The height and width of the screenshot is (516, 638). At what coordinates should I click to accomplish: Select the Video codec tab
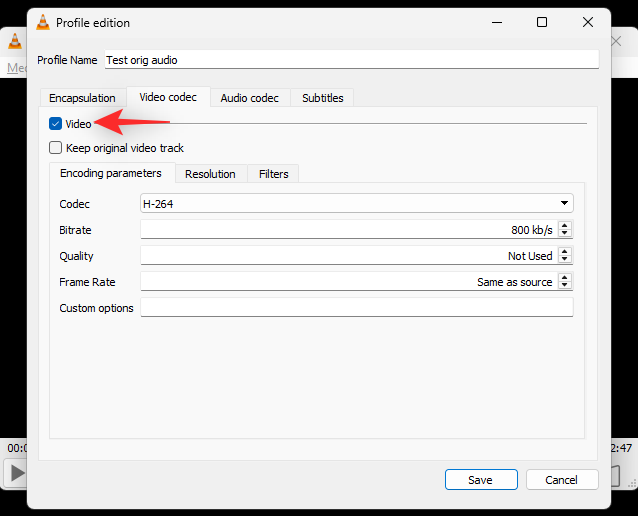[168, 97]
